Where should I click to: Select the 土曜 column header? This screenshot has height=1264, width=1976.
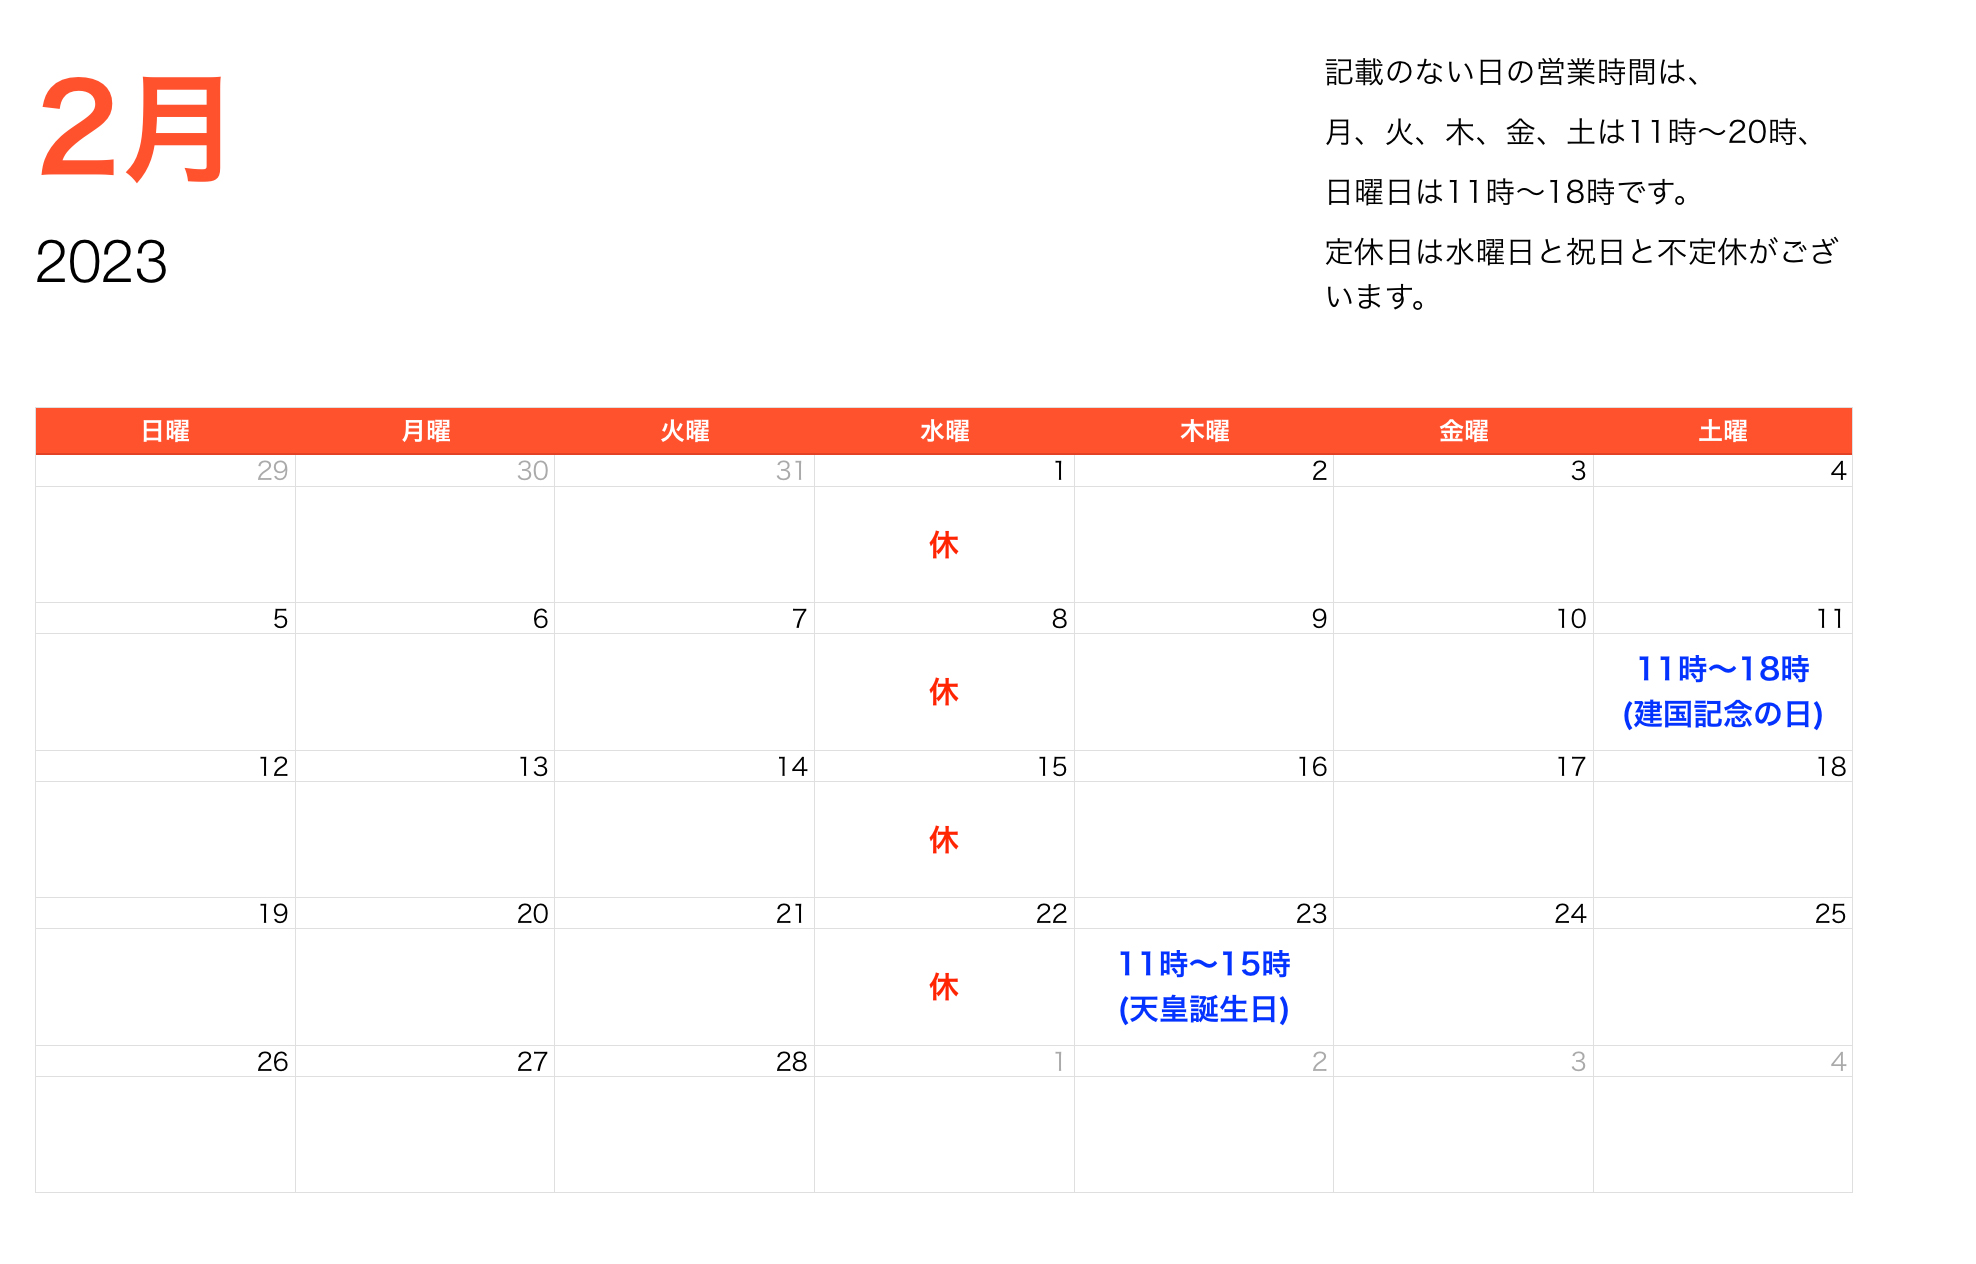pos(1723,431)
